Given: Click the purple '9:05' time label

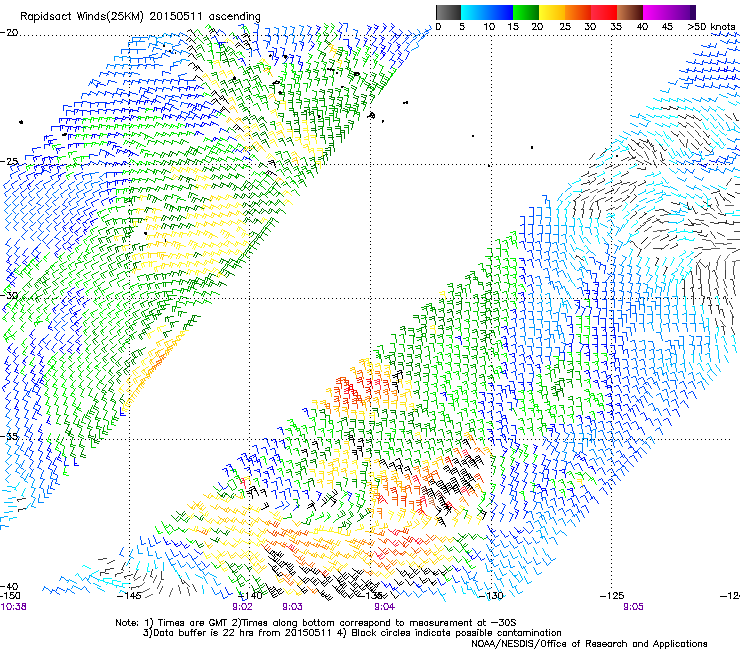Looking at the screenshot, I should (633, 607).
